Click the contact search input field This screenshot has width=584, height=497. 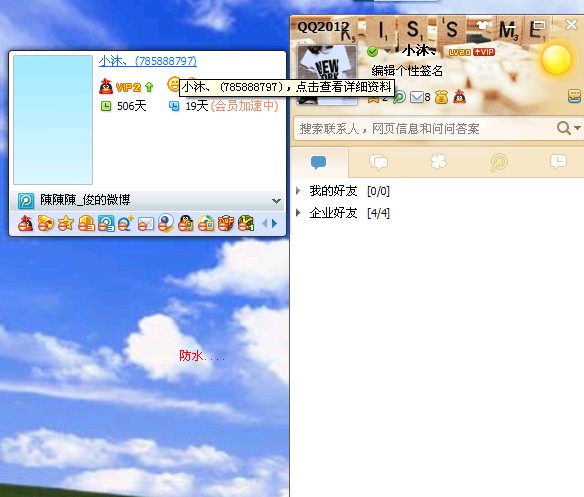tap(424, 129)
